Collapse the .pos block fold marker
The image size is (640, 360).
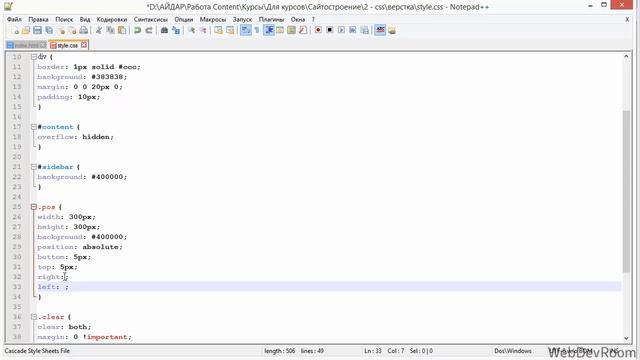(x=34, y=207)
